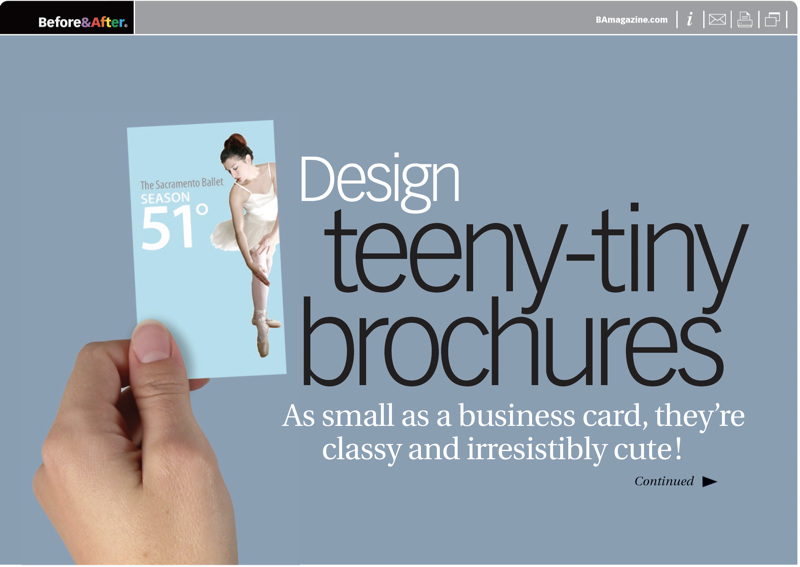The image size is (800, 567).
Task: Click the large '51' number on card
Action: click(x=167, y=229)
